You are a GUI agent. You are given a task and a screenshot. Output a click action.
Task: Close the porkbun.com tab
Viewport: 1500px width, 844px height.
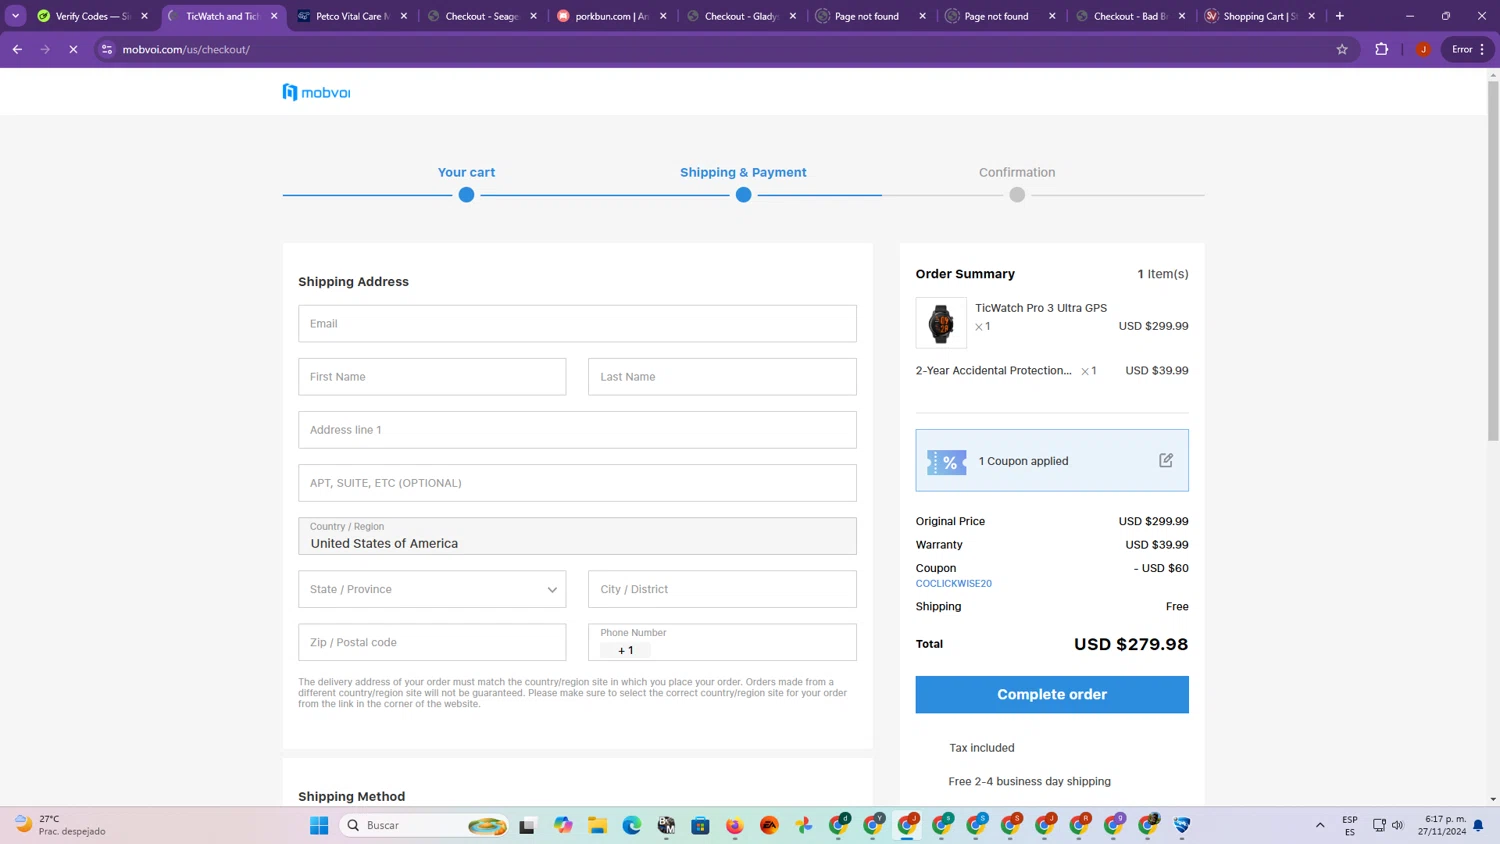pyautogui.click(x=663, y=16)
